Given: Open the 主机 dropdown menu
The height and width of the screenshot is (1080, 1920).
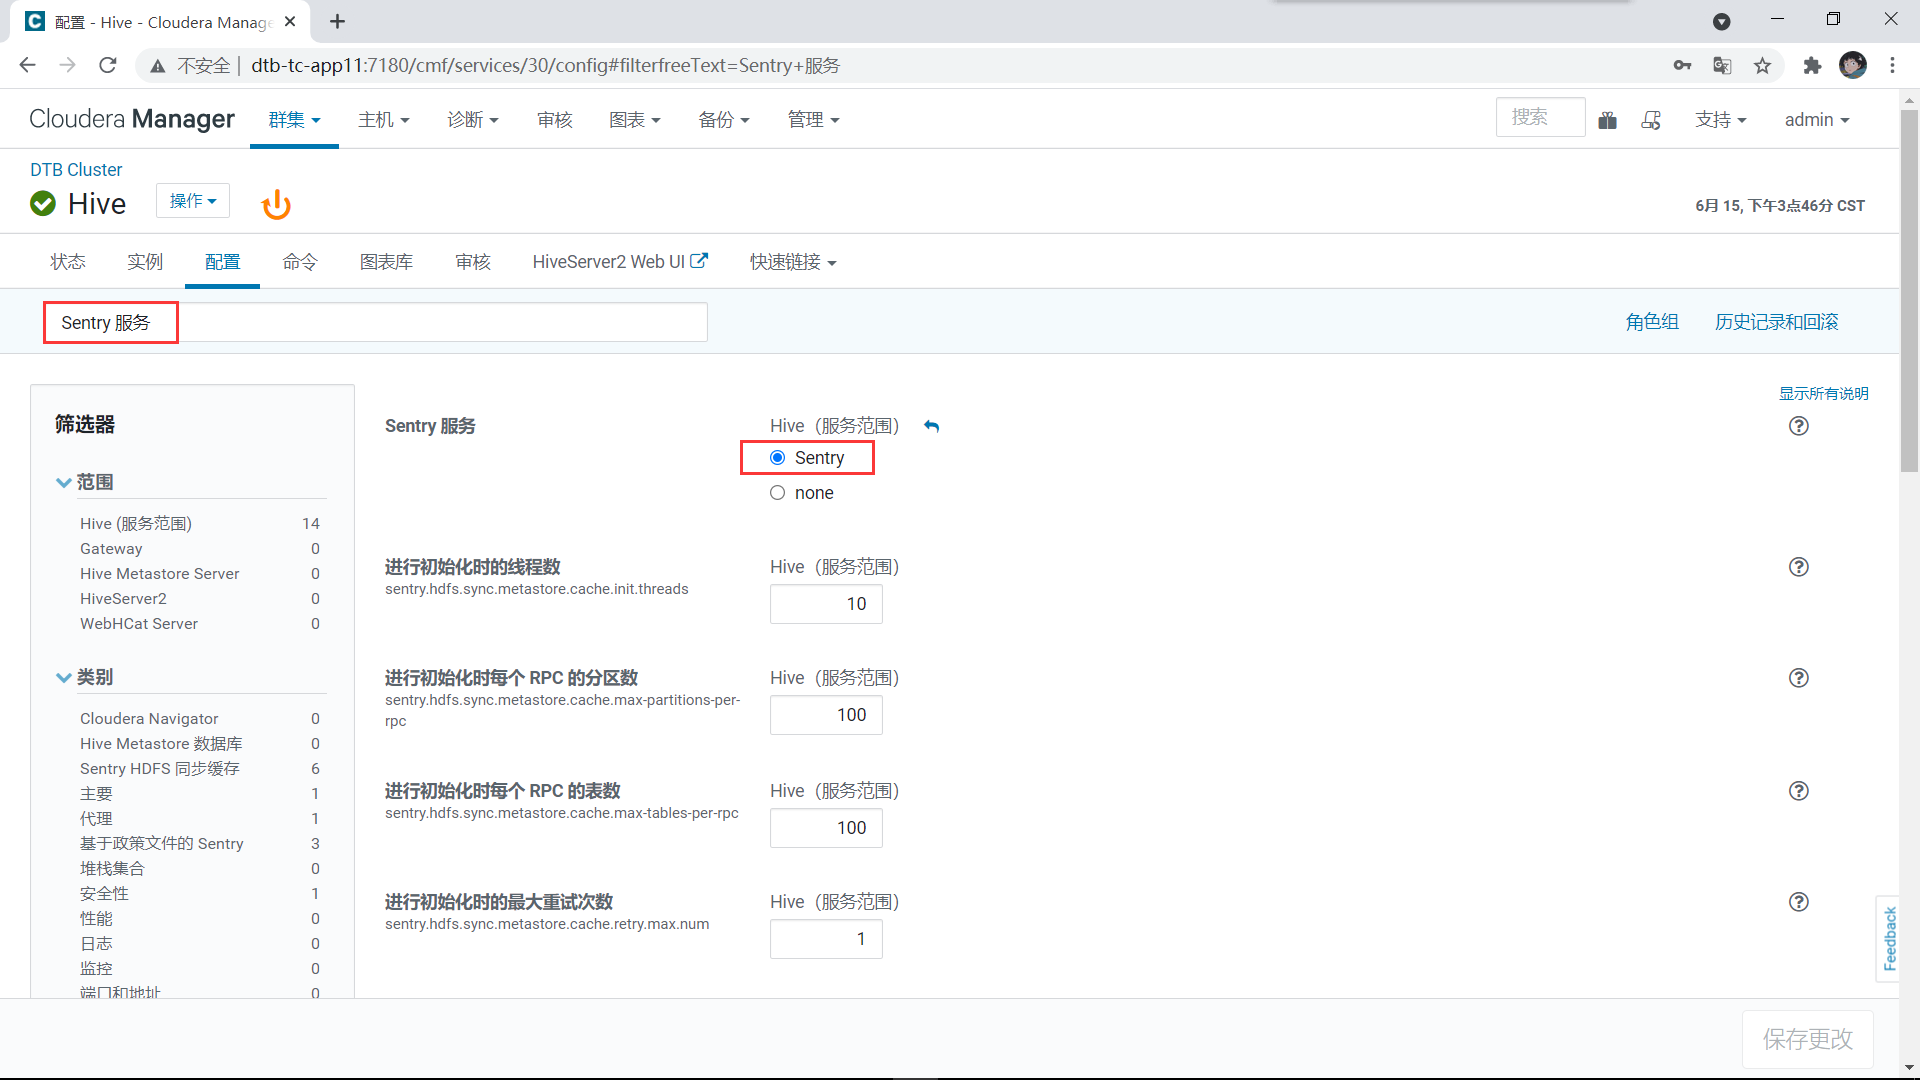Looking at the screenshot, I should (384, 120).
